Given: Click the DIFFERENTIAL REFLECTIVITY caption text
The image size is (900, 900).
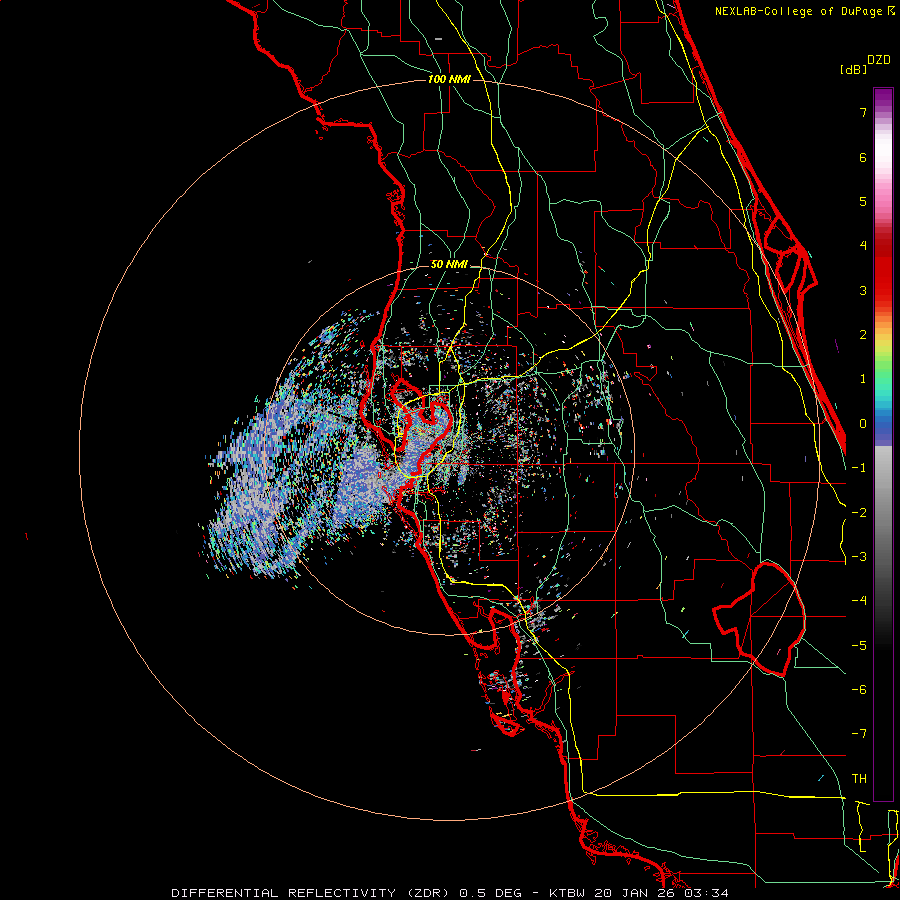Looking at the screenshot, I should click(x=284, y=893).
